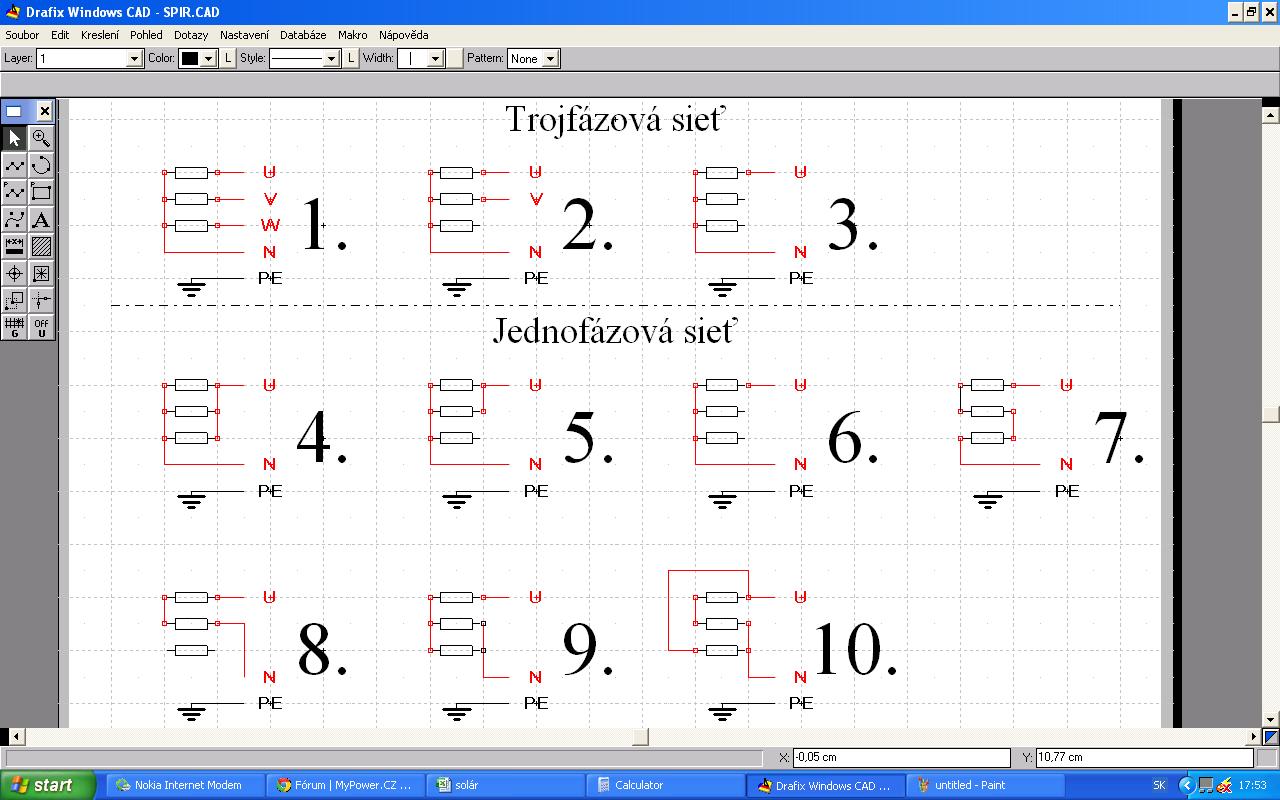
Task: Open the Pattern dropdown
Action: click(550, 59)
